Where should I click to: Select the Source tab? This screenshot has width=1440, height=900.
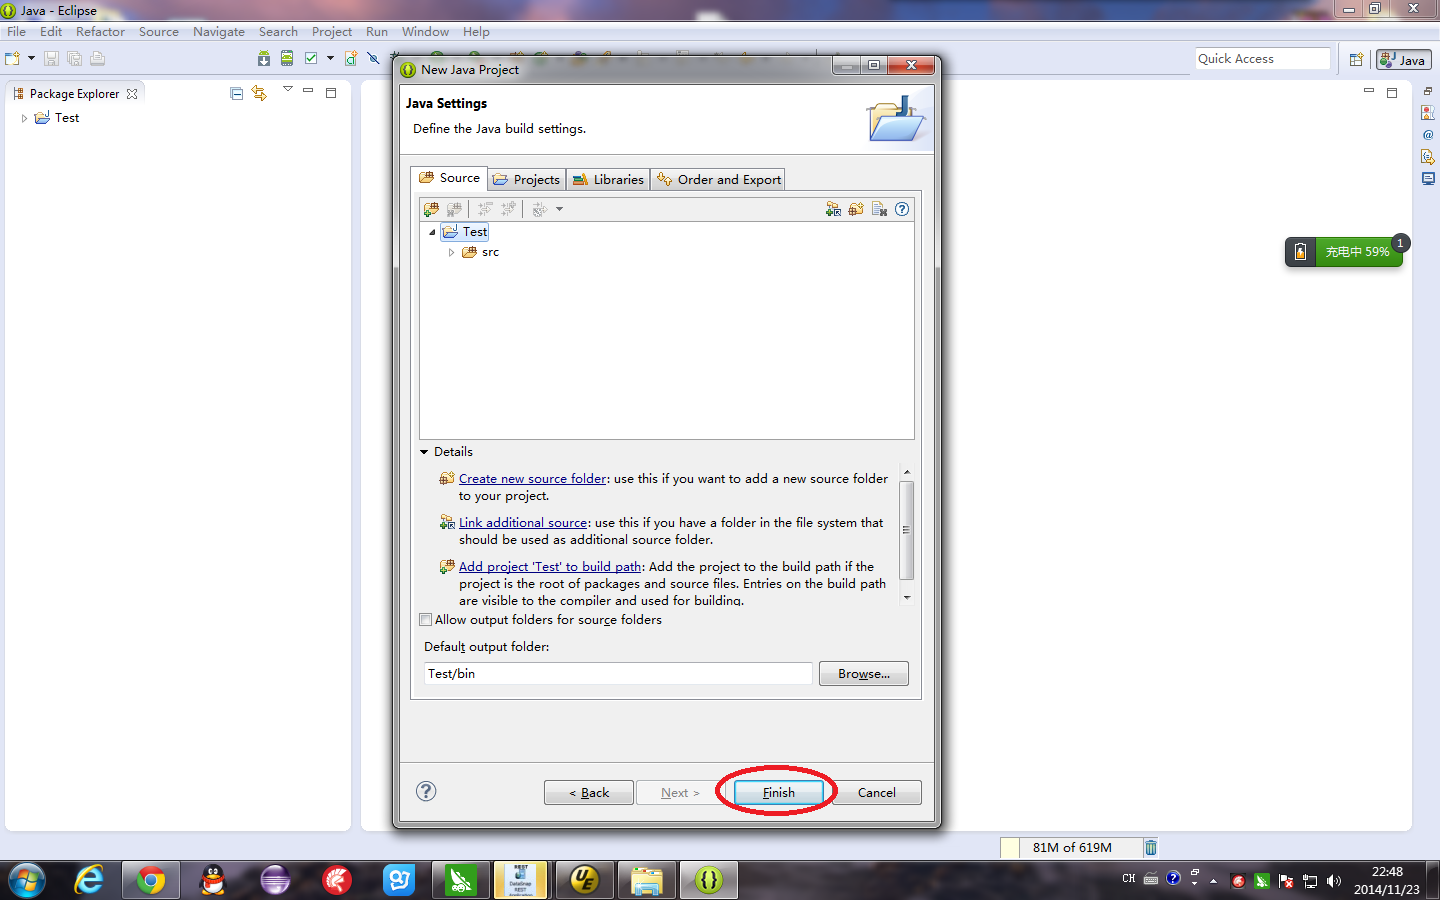(449, 178)
